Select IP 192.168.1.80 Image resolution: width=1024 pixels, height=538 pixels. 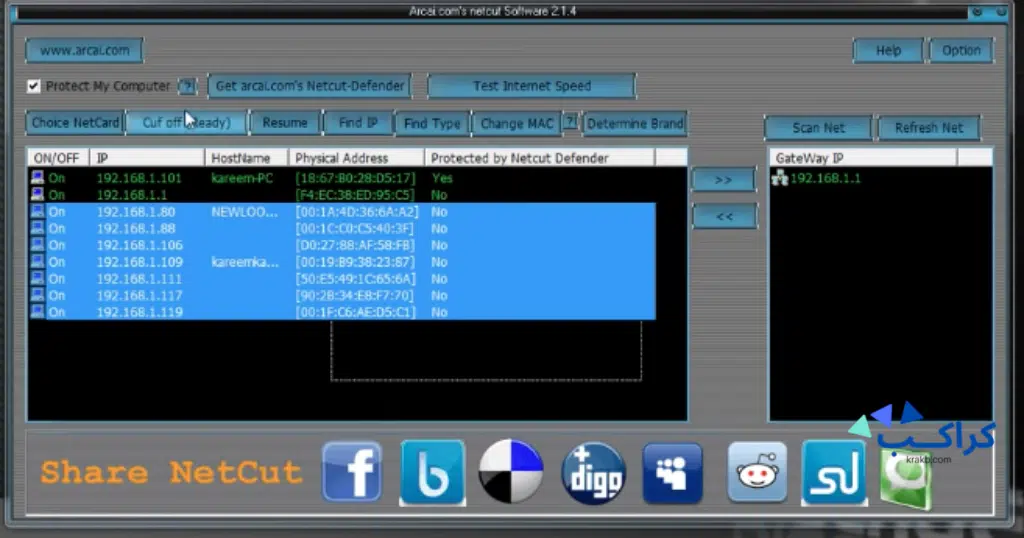pyautogui.click(x=136, y=212)
